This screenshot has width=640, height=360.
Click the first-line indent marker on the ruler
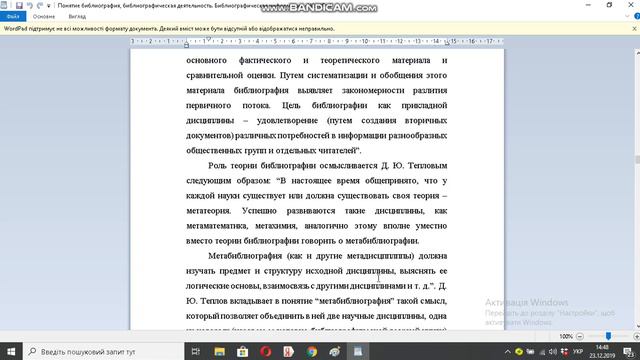coord(208,39)
